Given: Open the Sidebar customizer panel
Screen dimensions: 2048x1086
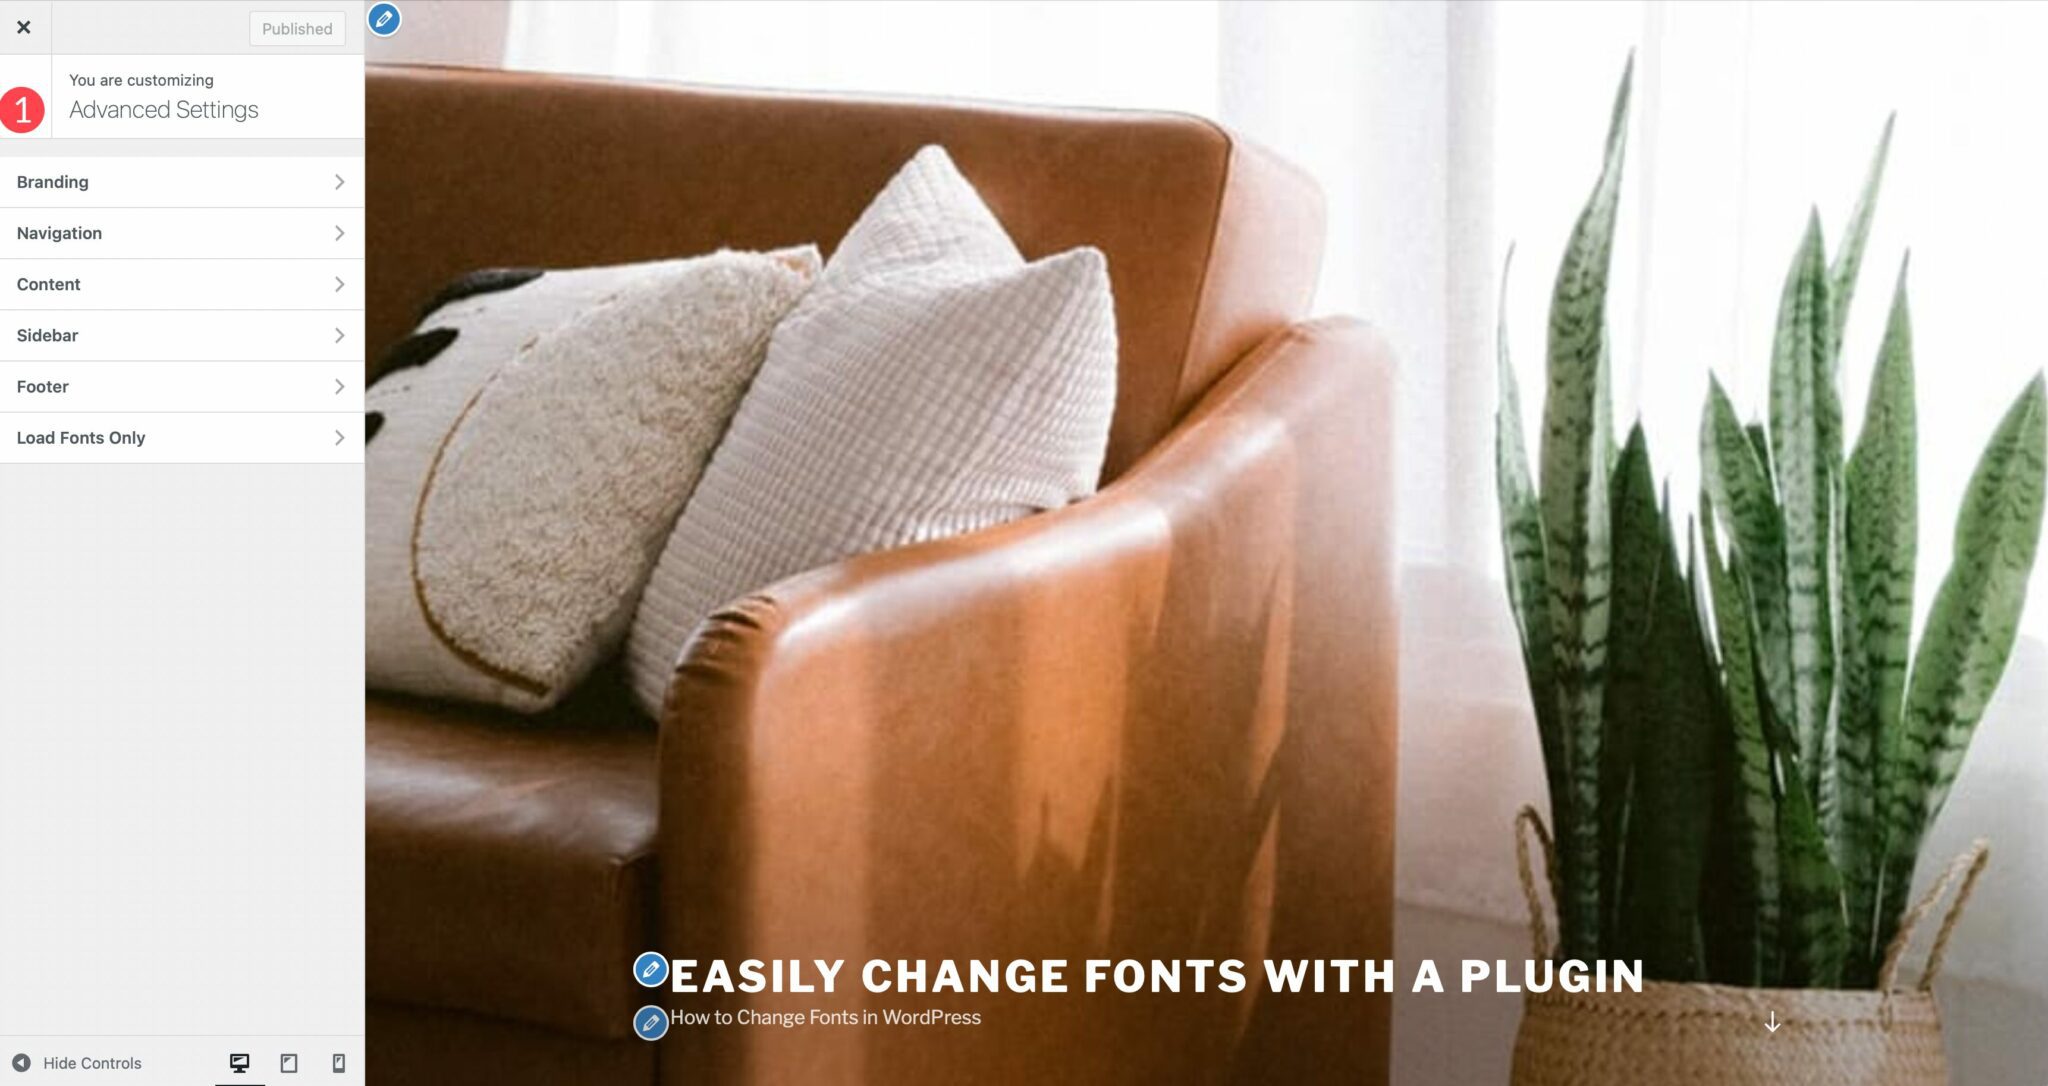Looking at the screenshot, I should [x=182, y=336].
